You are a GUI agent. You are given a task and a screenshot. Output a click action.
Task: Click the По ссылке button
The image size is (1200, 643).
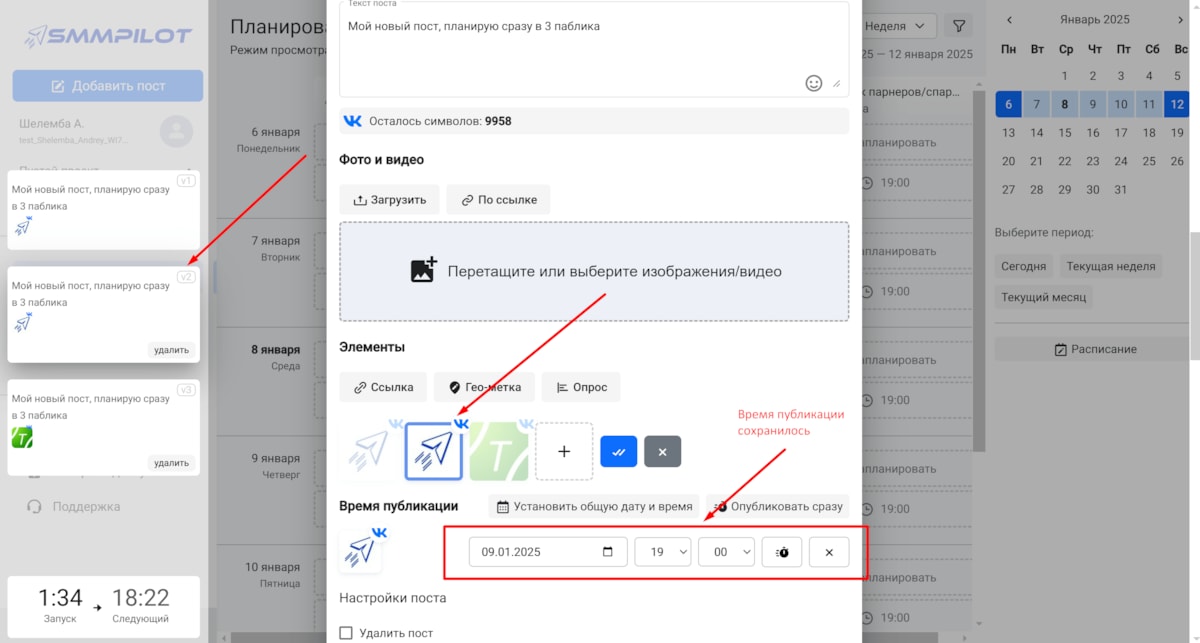(498, 199)
